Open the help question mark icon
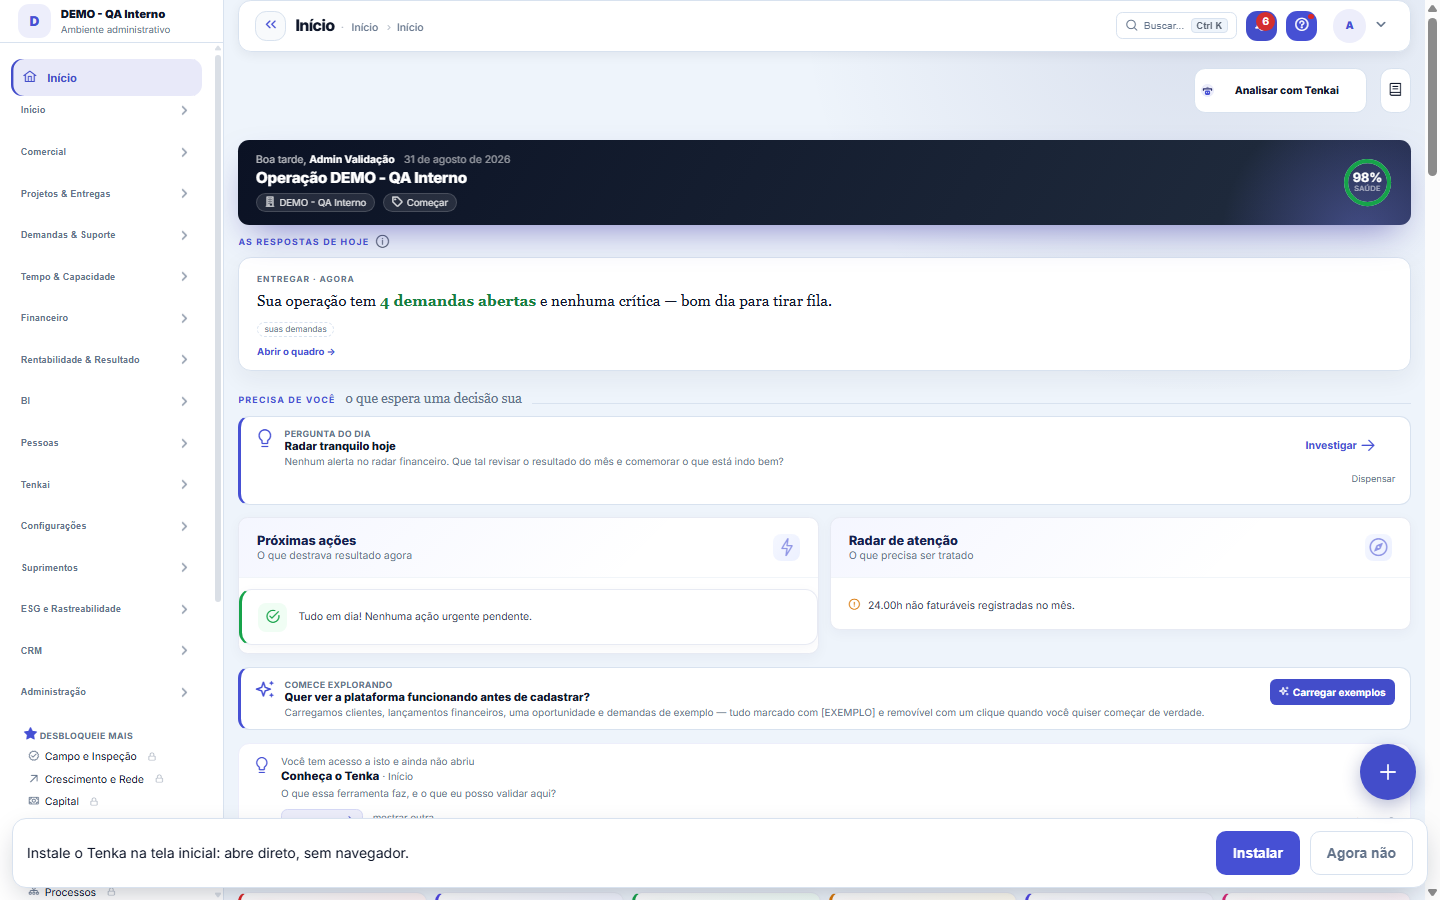This screenshot has height=900, width=1440. (x=1301, y=26)
